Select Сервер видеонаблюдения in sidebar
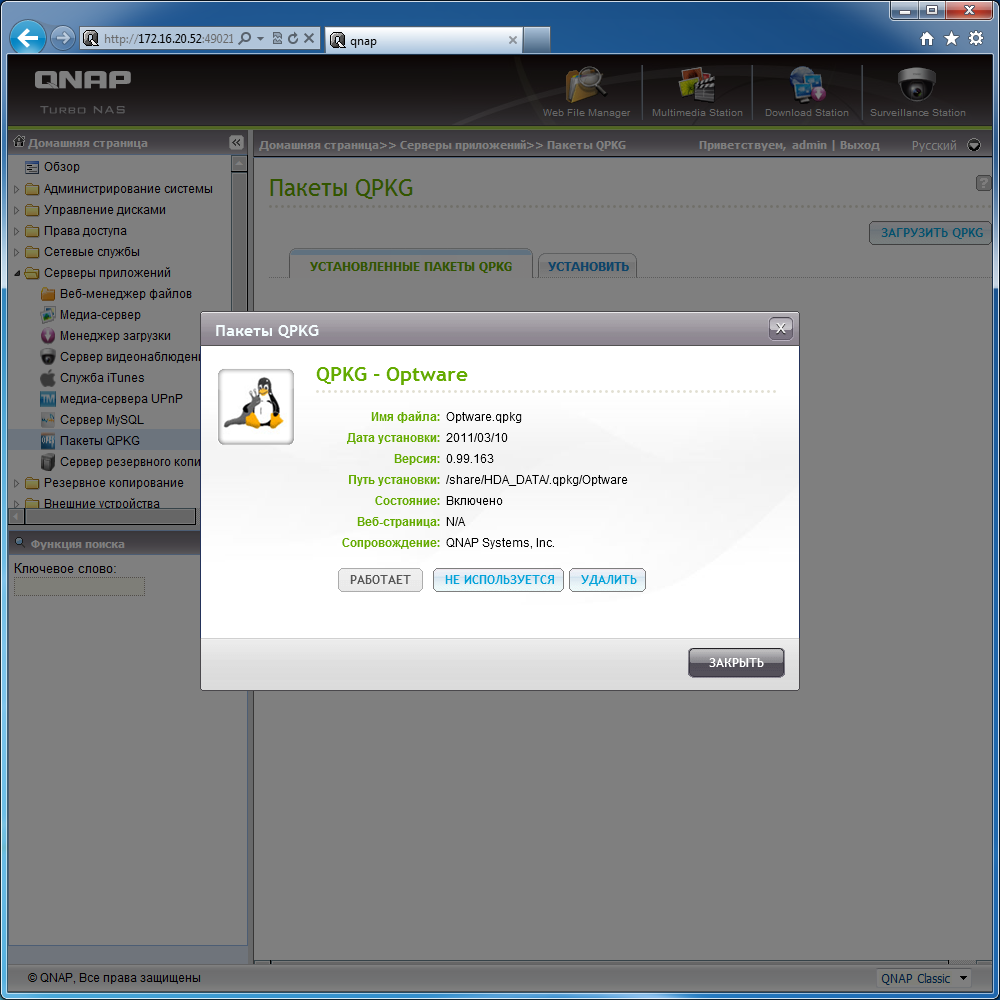 (x=130, y=357)
